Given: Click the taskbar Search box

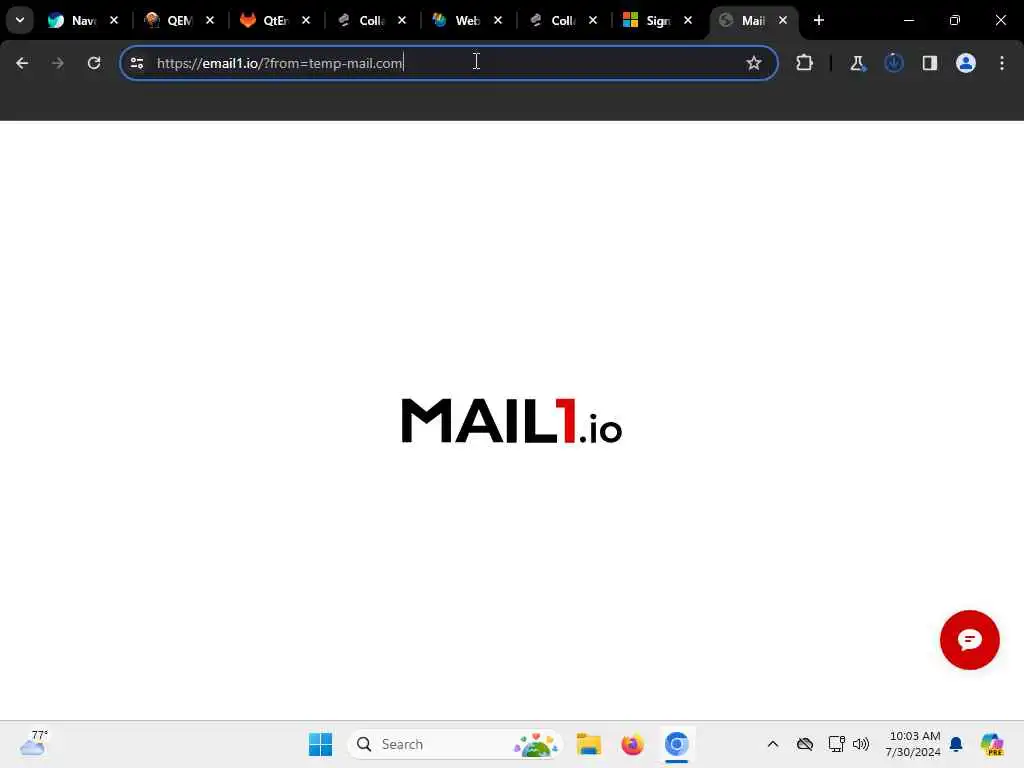Looking at the screenshot, I should pos(455,744).
